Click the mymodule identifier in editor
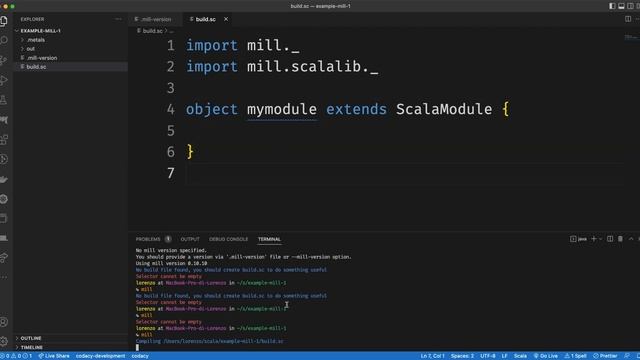Screen dimensions: 640x360 click(282, 109)
